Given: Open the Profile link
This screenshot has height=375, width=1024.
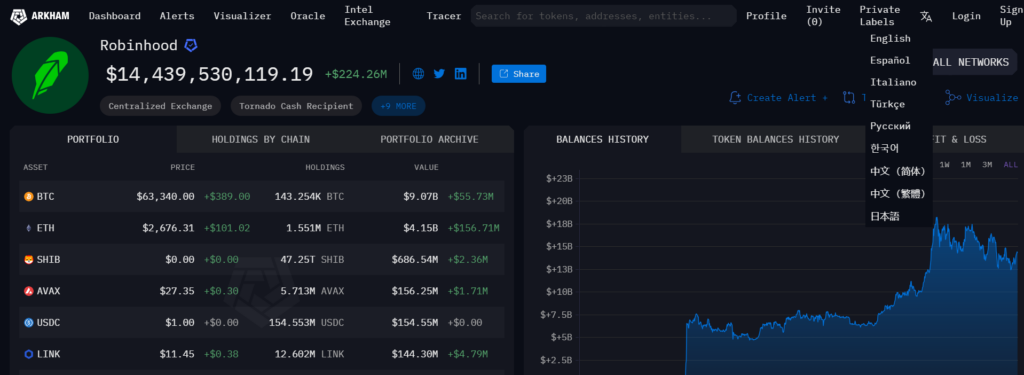Looking at the screenshot, I should [766, 16].
